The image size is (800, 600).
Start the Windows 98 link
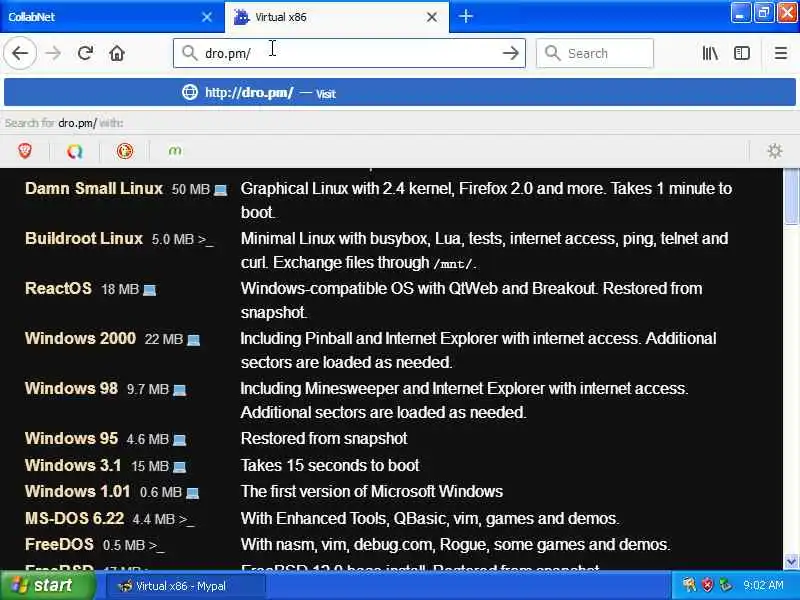pyautogui.click(x=71, y=389)
